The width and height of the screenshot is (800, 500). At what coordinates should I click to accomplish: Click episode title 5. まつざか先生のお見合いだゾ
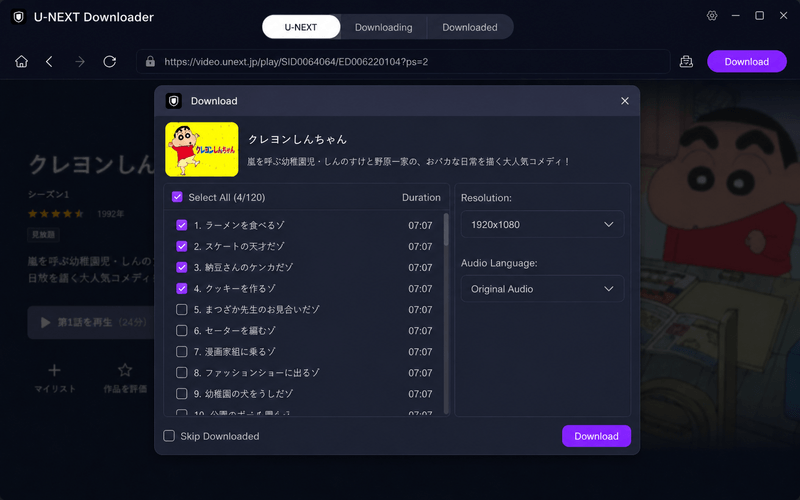[257, 310]
